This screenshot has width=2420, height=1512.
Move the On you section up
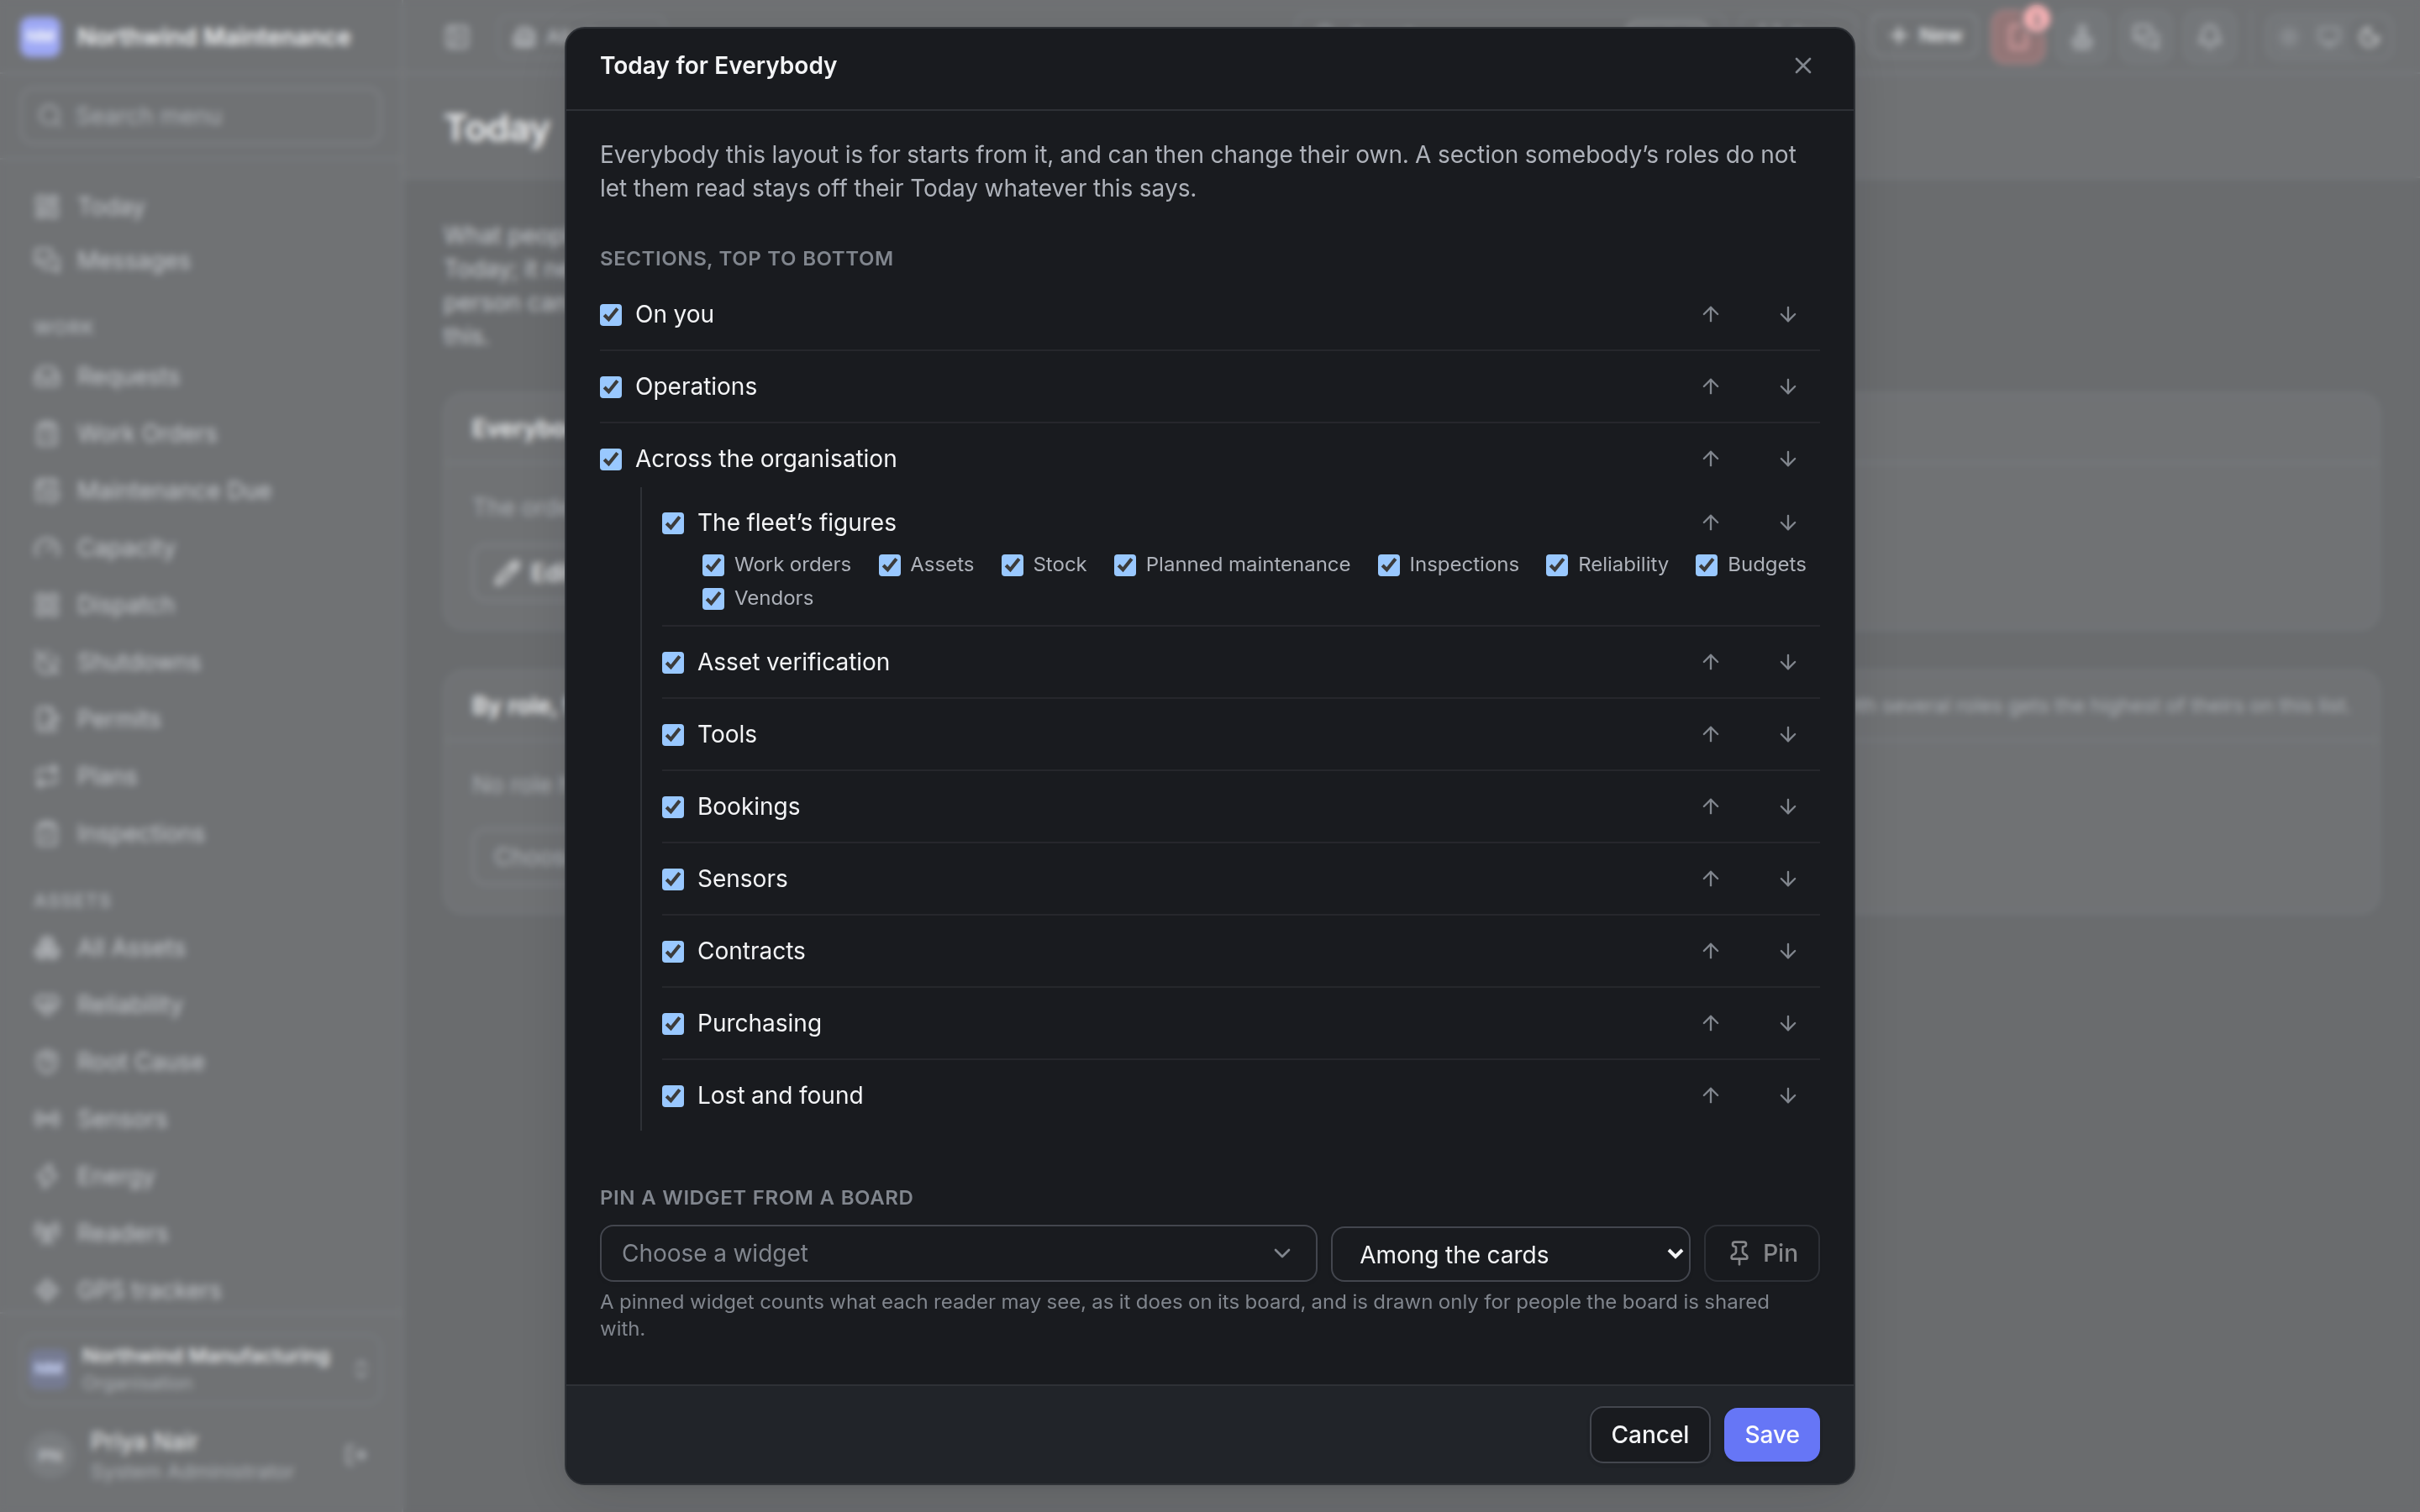click(1710, 314)
